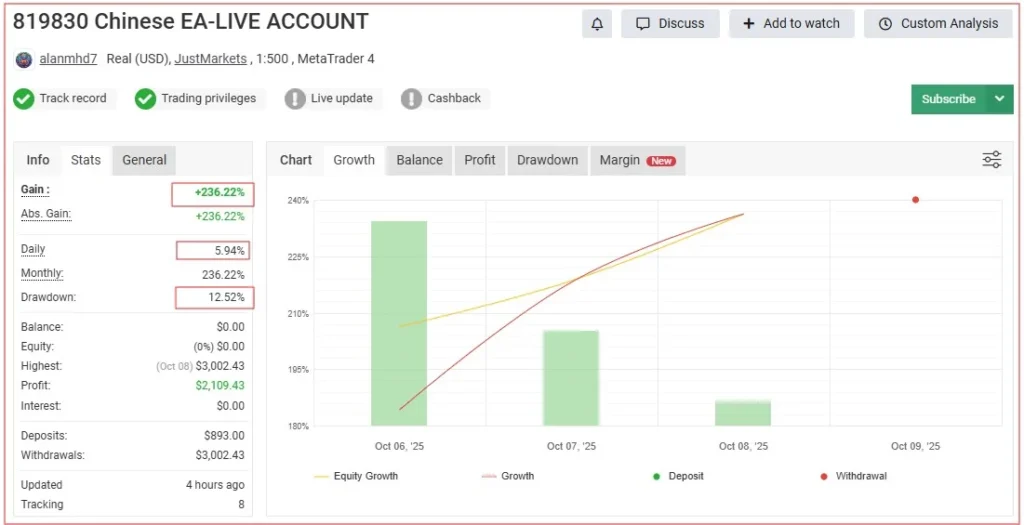The image size is (1024, 525).
Task: Click the Daily label
Action: (x=33, y=249)
